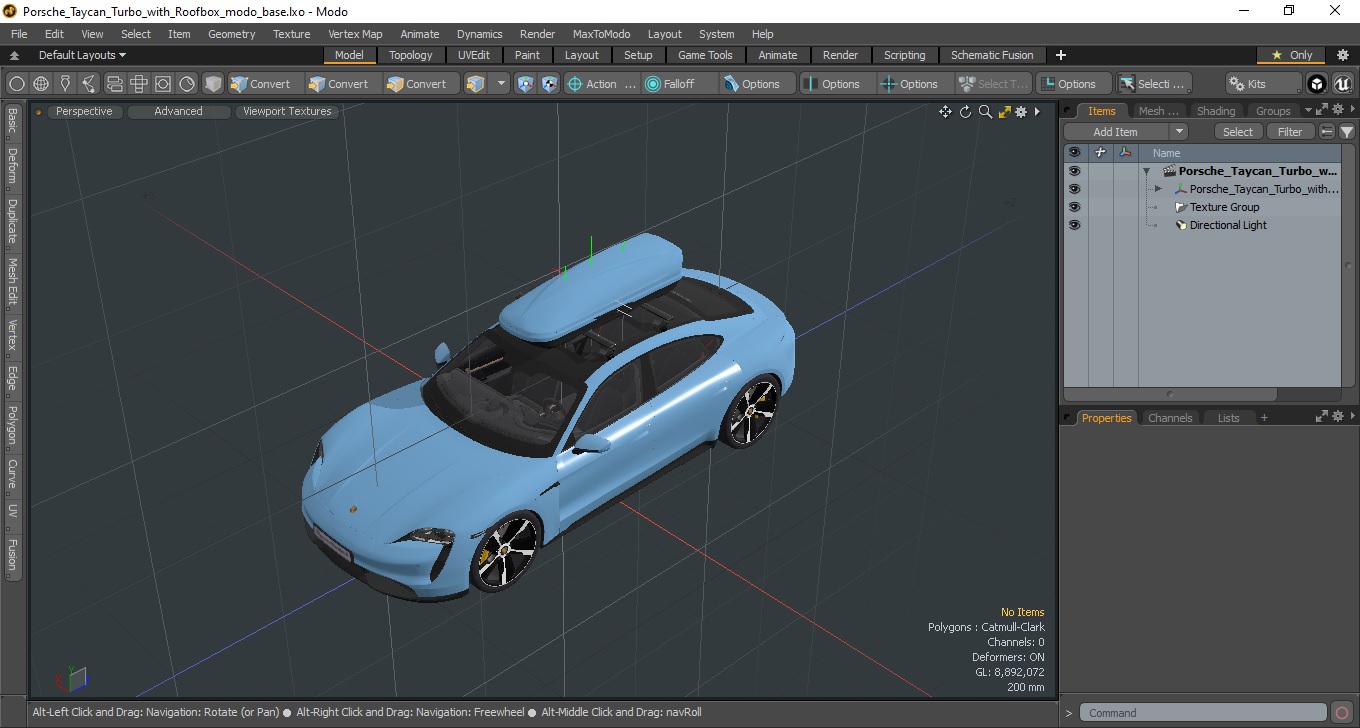The width and height of the screenshot is (1360, 728).
Task: Select the circle selection mode icon
Action: click(x=17, y=84)
